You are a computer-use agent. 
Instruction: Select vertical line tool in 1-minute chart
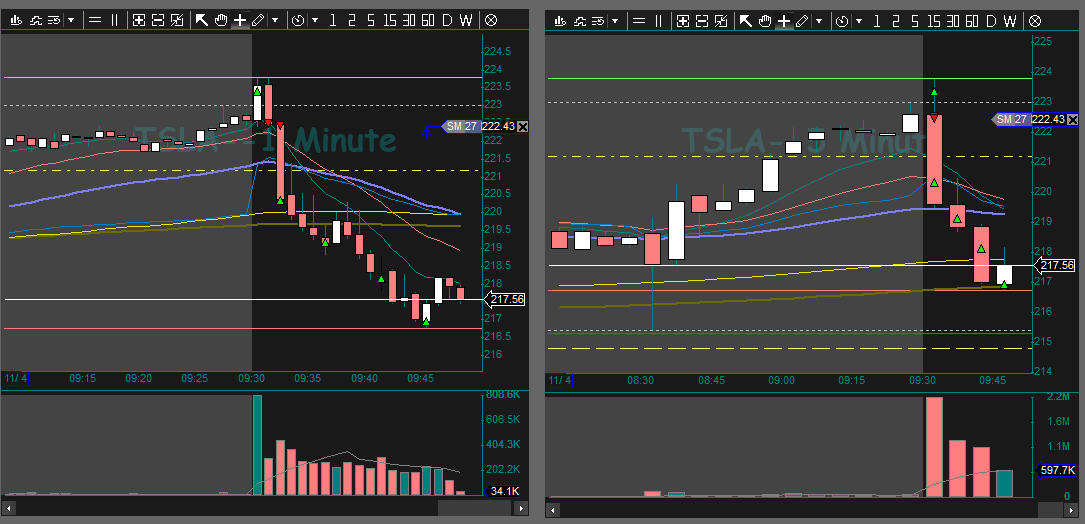tap(114, 20)
